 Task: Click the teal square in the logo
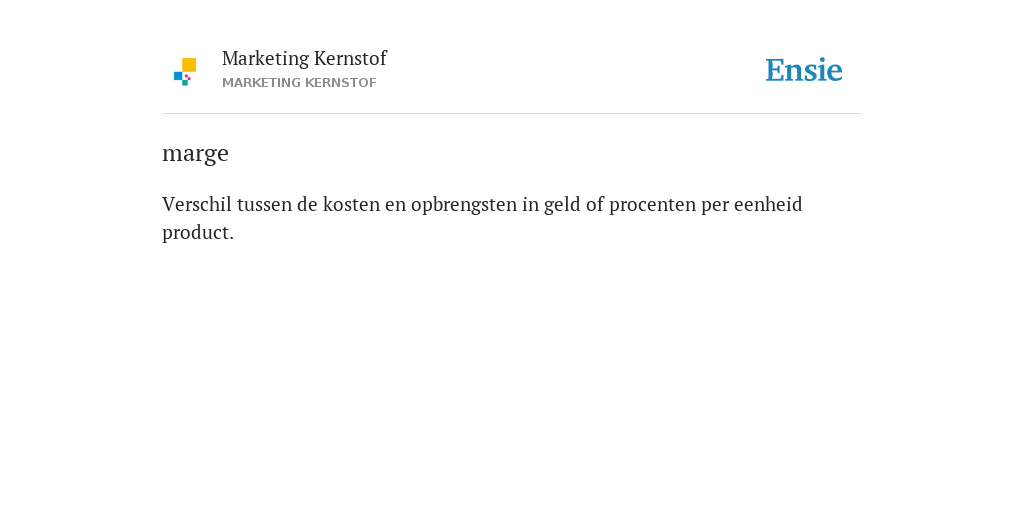pos(185,83)
